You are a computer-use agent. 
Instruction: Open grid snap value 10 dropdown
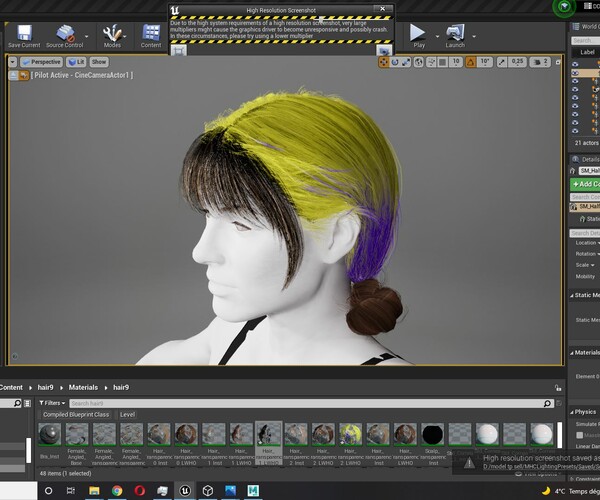(x=456, y=62)
